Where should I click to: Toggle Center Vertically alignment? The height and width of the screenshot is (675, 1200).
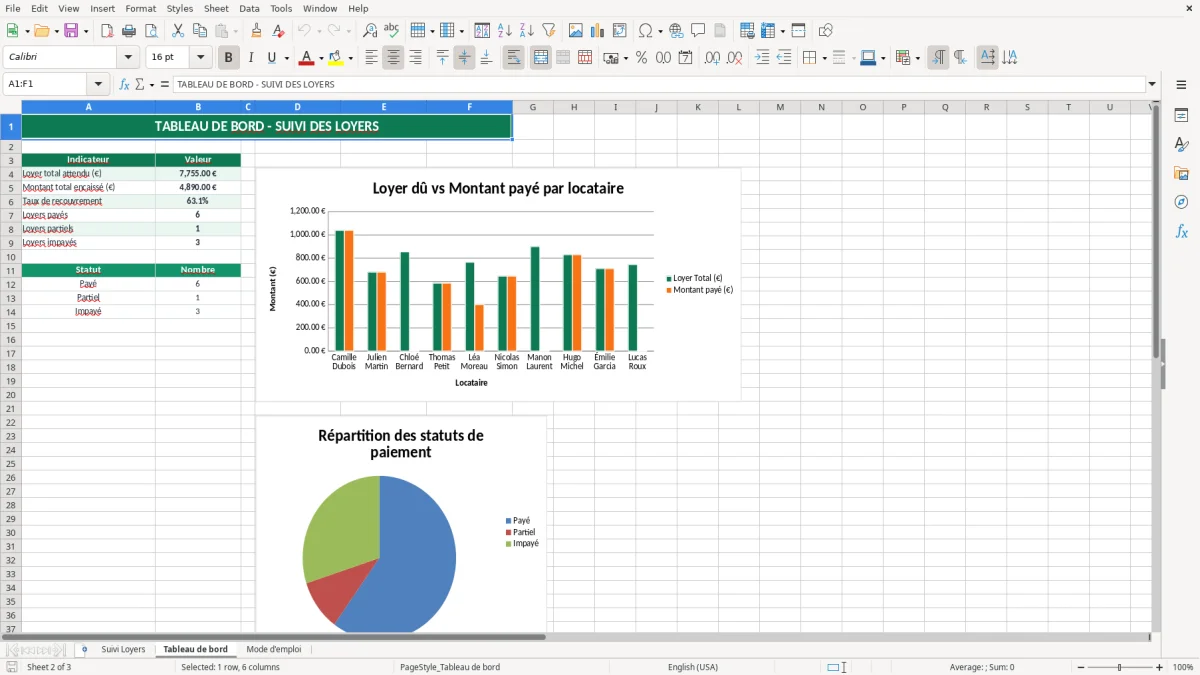click(464, 58)
